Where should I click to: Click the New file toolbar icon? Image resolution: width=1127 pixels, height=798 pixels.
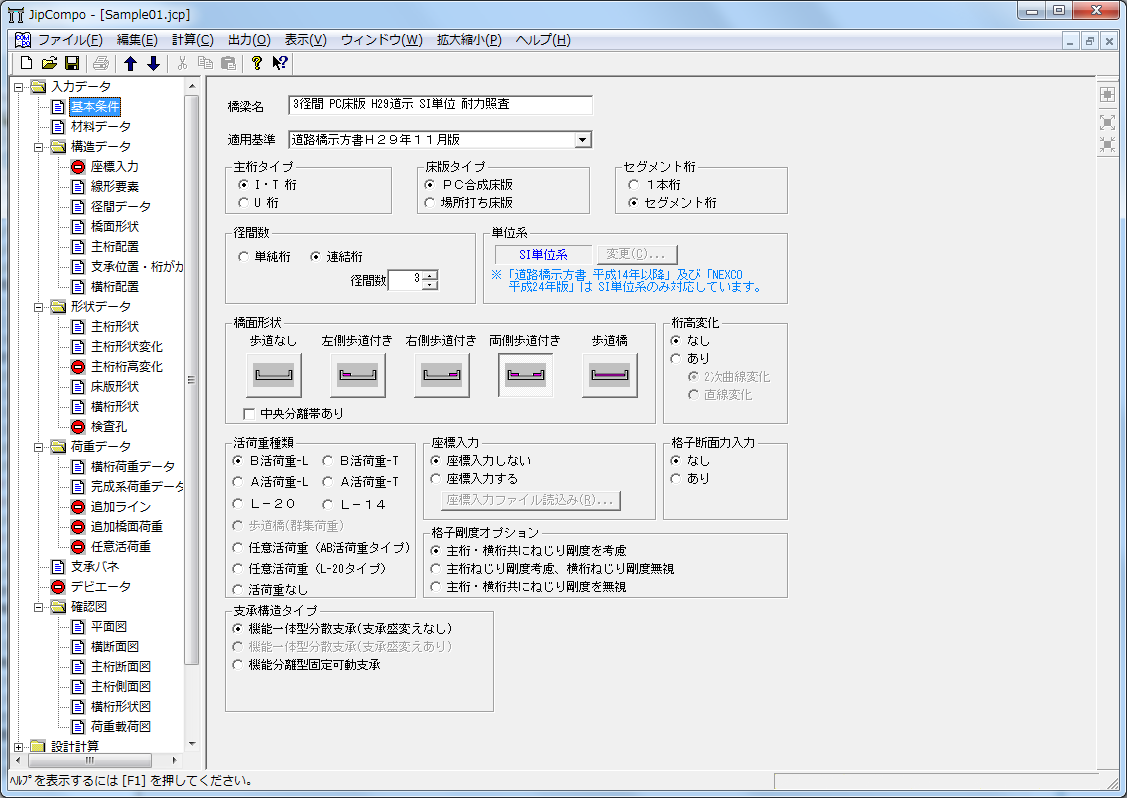pos(28,64)
